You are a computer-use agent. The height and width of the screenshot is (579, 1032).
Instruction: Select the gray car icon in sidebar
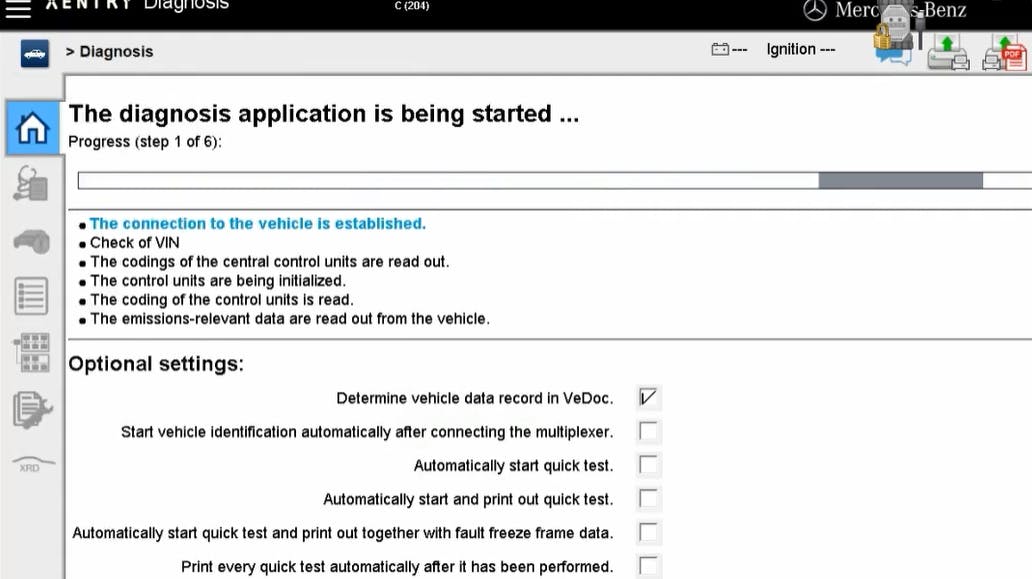pyautogui.click(x=31, y=241)
